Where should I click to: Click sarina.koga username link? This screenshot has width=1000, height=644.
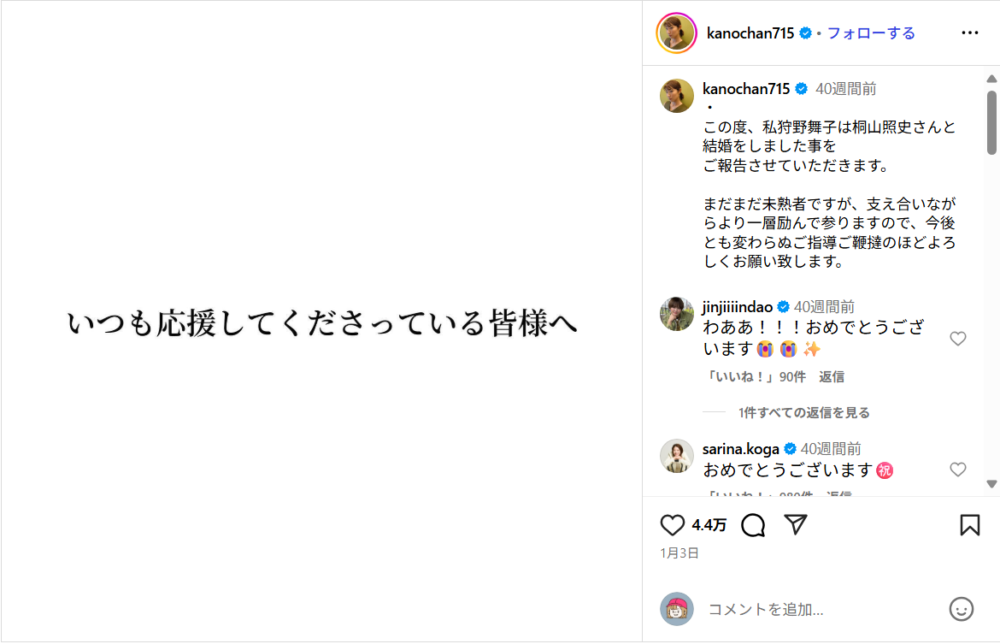(741, 449)
